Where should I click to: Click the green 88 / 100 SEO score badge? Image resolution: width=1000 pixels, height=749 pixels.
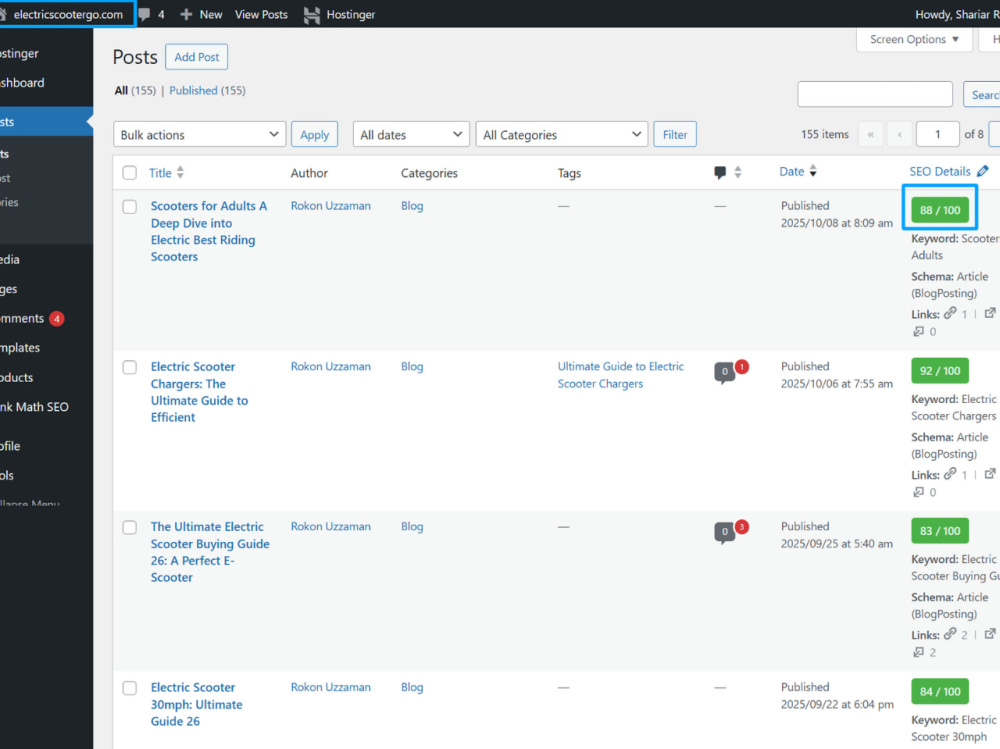click(x=940, y=210)
